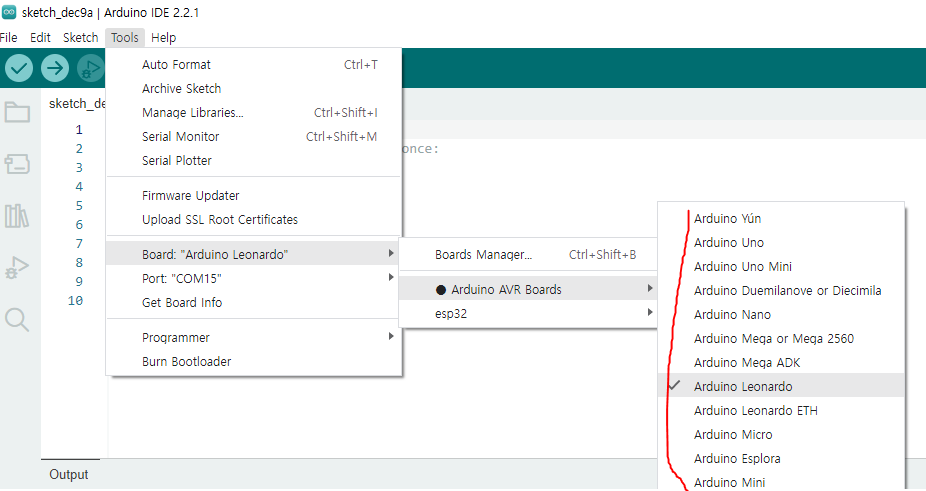Click the Arduino IDE logo in title bar

tap(9, 12)
